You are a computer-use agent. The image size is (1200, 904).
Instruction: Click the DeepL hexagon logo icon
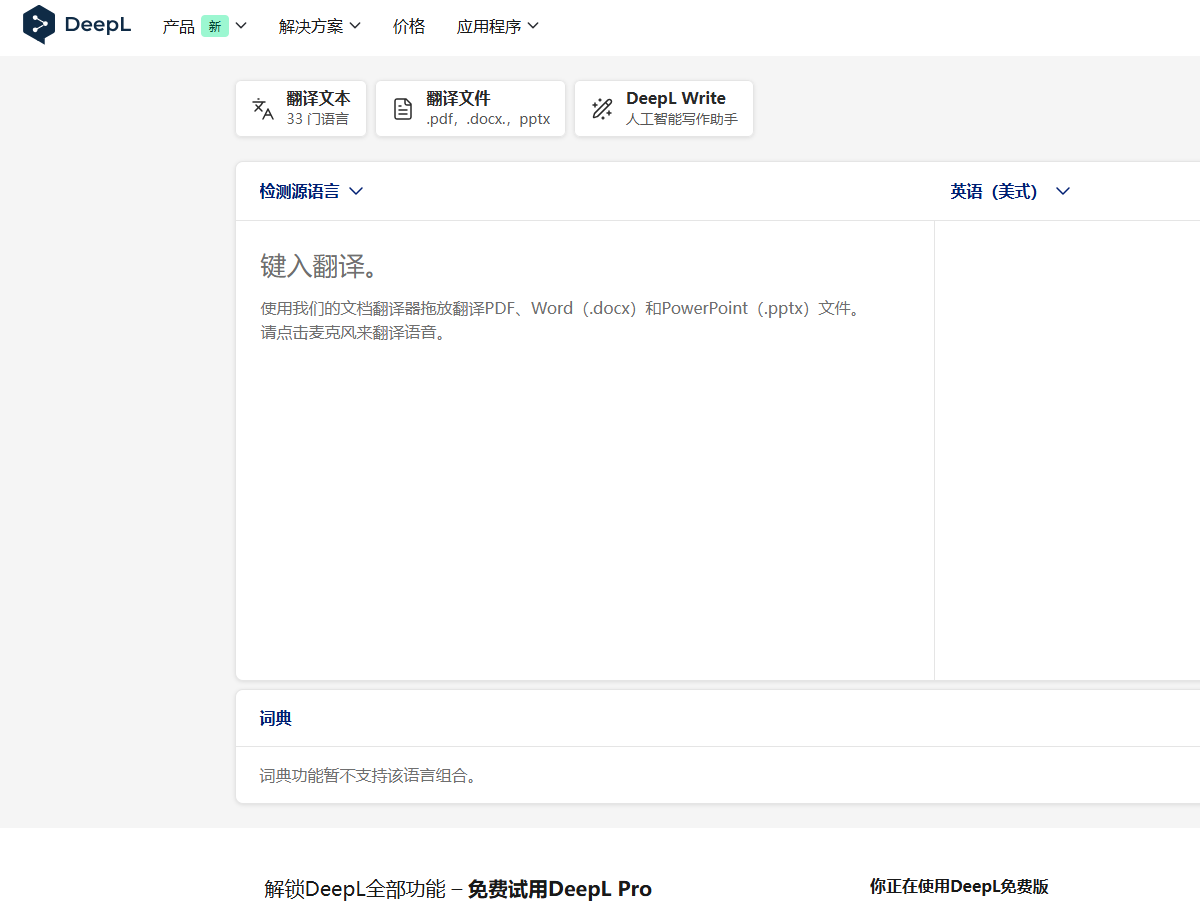[39, 25]
